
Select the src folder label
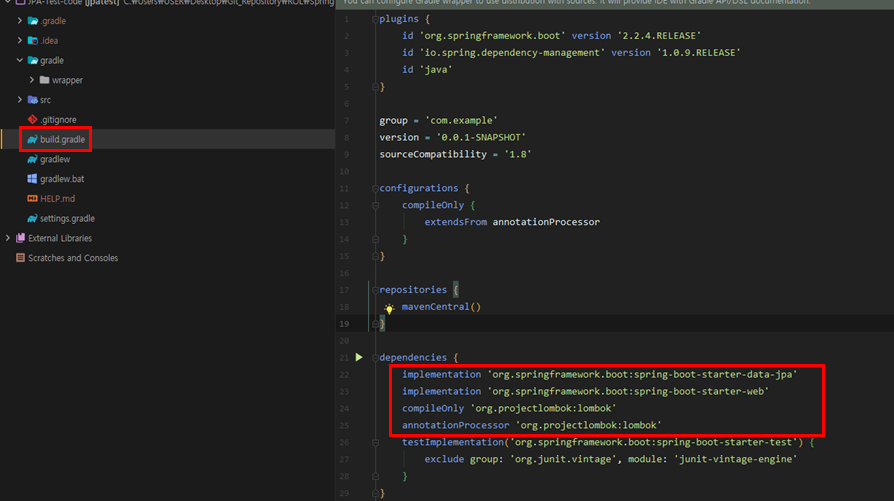(46, 100)
